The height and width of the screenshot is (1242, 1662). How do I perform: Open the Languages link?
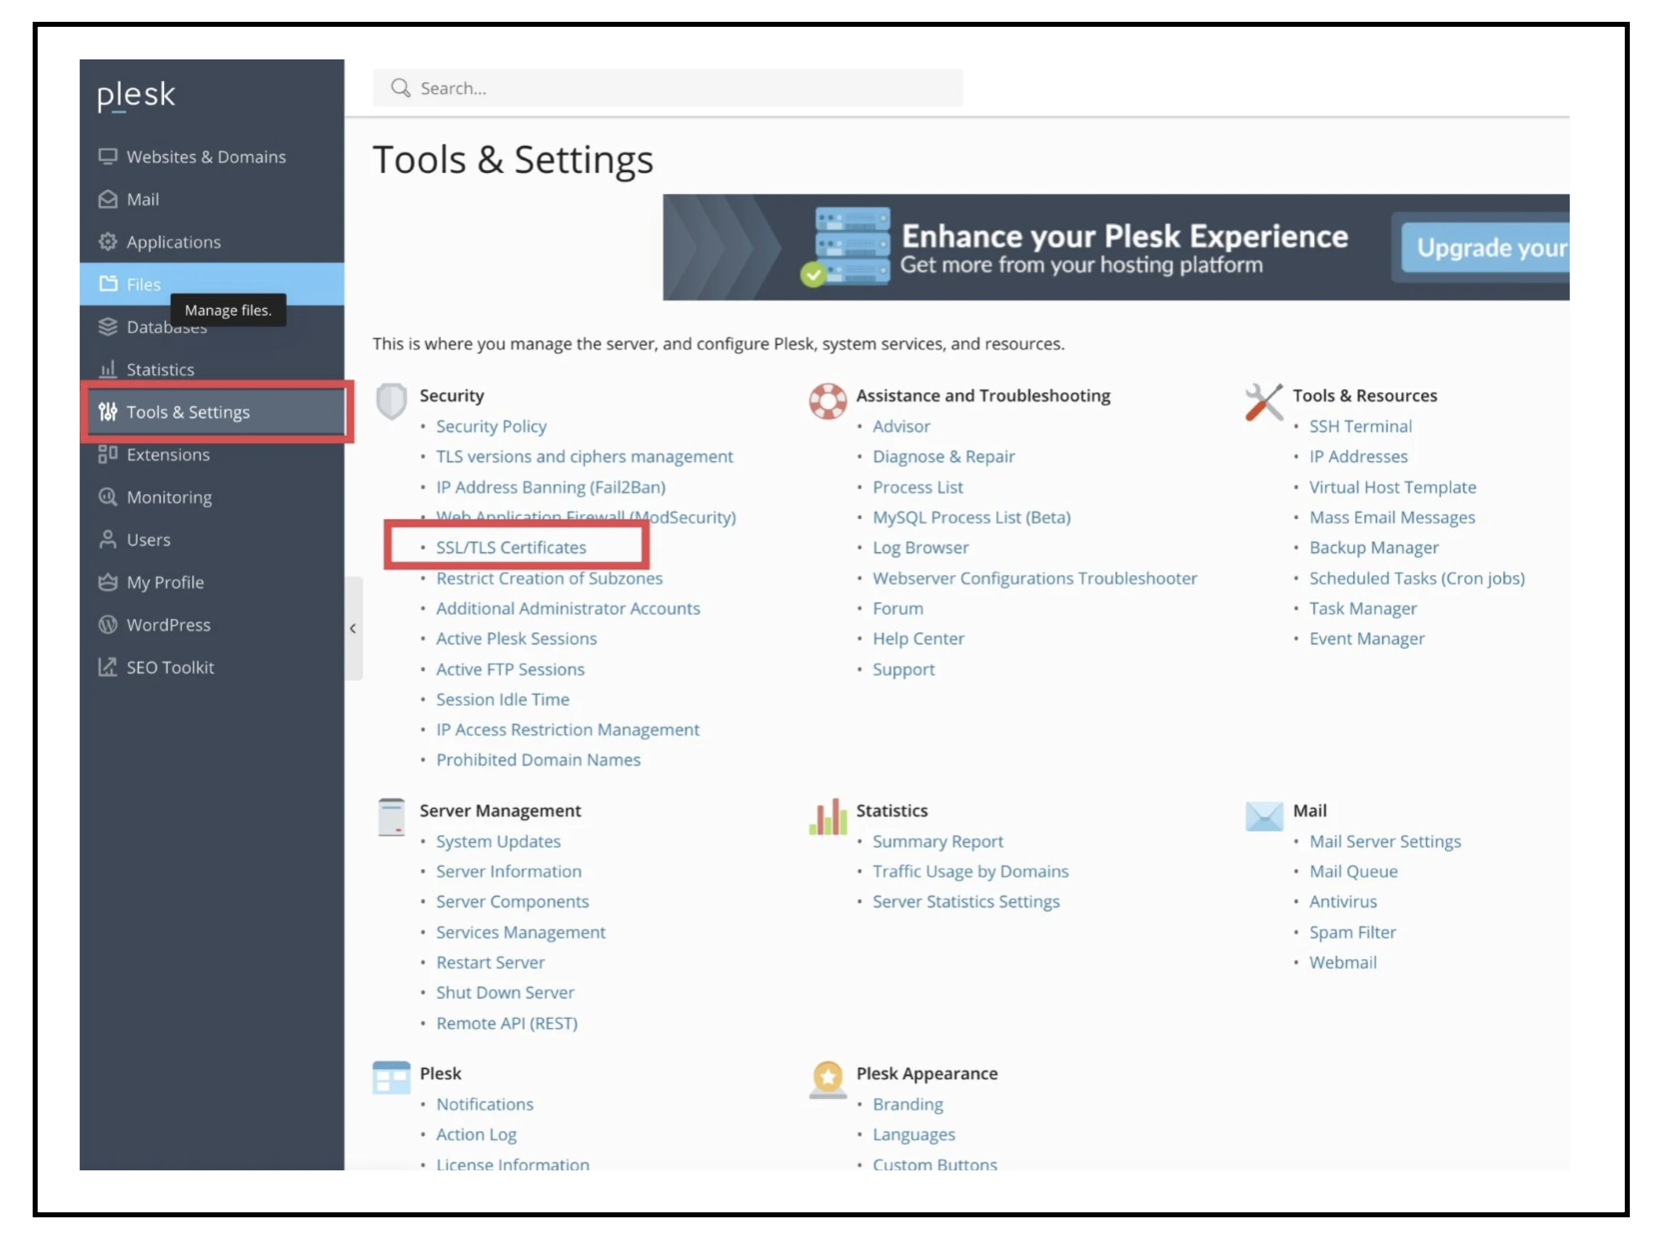click(913, 1134)
